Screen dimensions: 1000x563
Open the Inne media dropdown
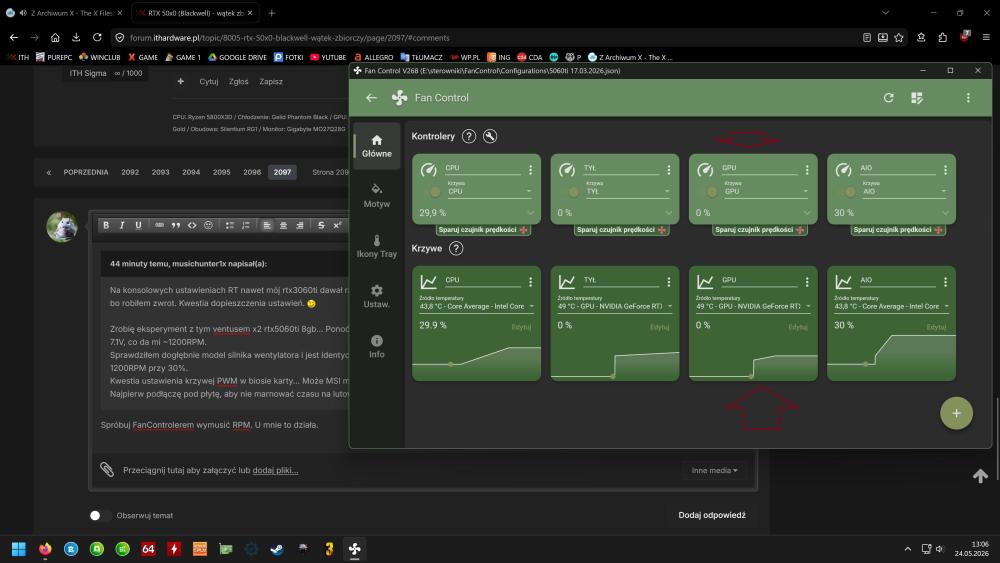coord(714,471)
